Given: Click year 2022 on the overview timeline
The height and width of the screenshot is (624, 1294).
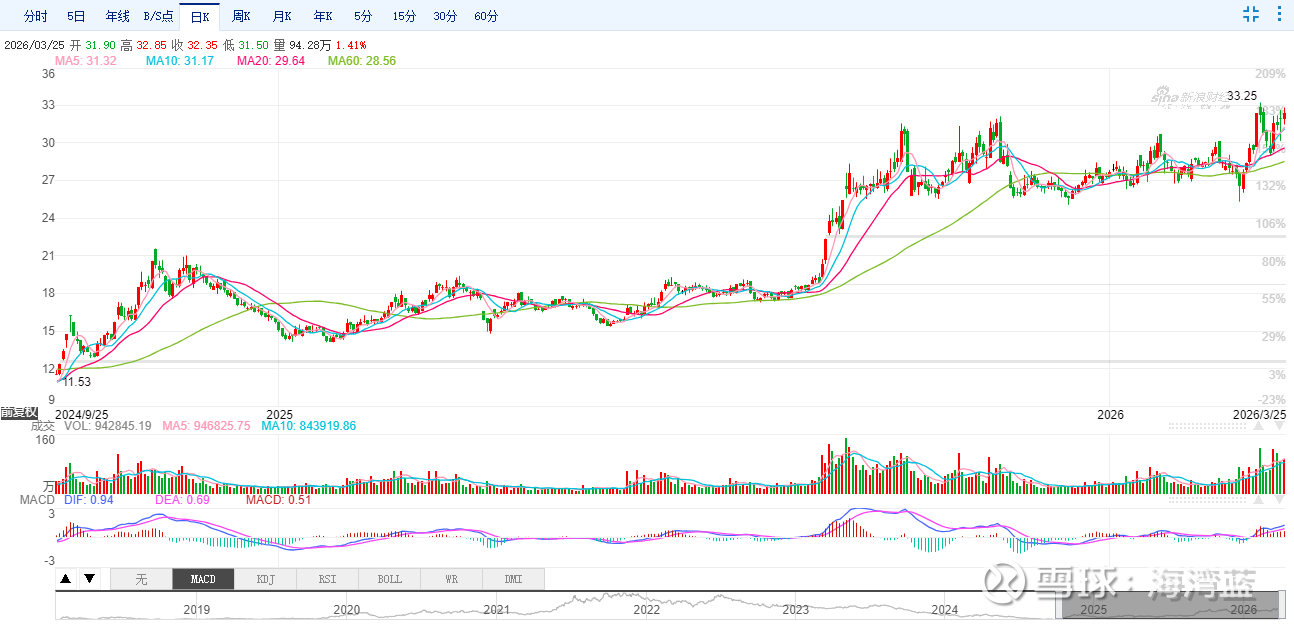Looking at the screenshot, I should (646, 609).
